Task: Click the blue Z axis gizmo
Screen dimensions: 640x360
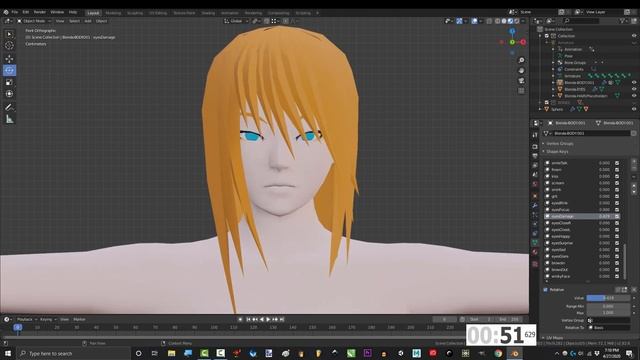Action: tap(512, 31)
